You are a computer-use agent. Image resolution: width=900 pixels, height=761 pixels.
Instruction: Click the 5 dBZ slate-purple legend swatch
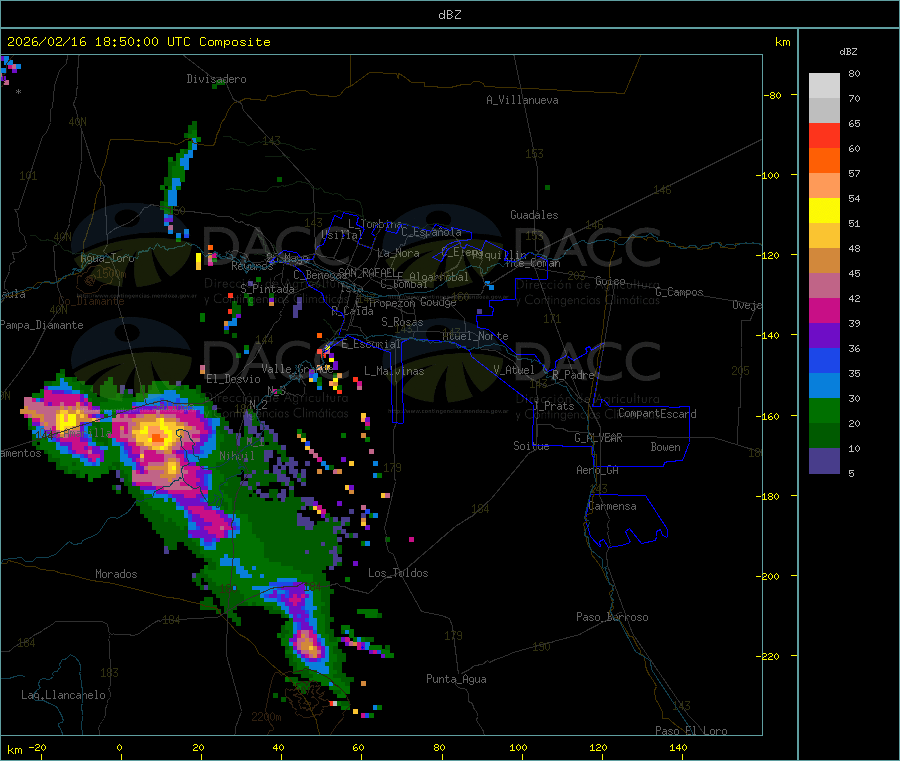pyautogui.click(x=824, y=461)
